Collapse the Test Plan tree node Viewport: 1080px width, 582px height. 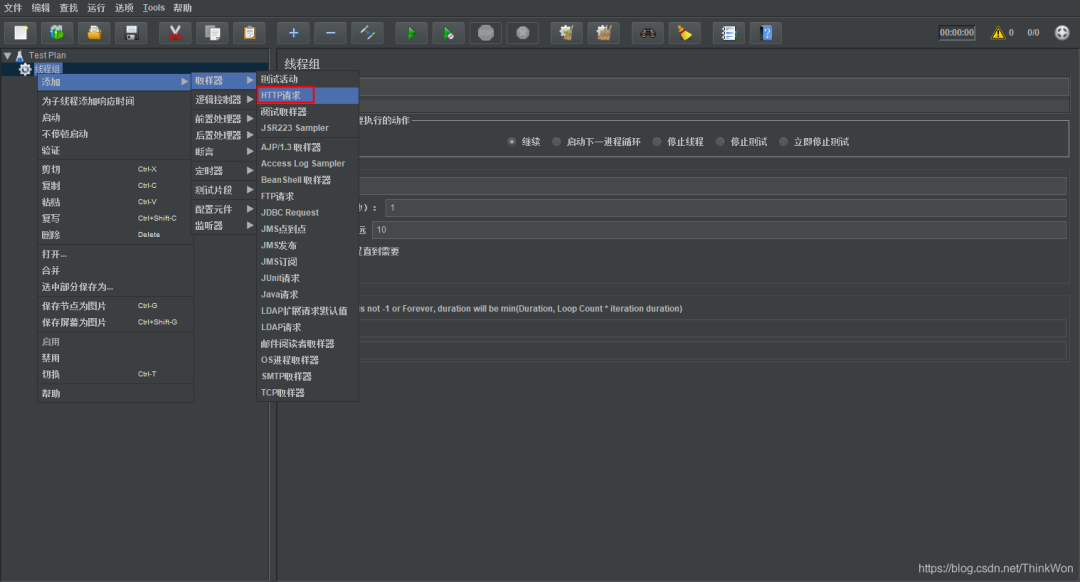[8, 55]
